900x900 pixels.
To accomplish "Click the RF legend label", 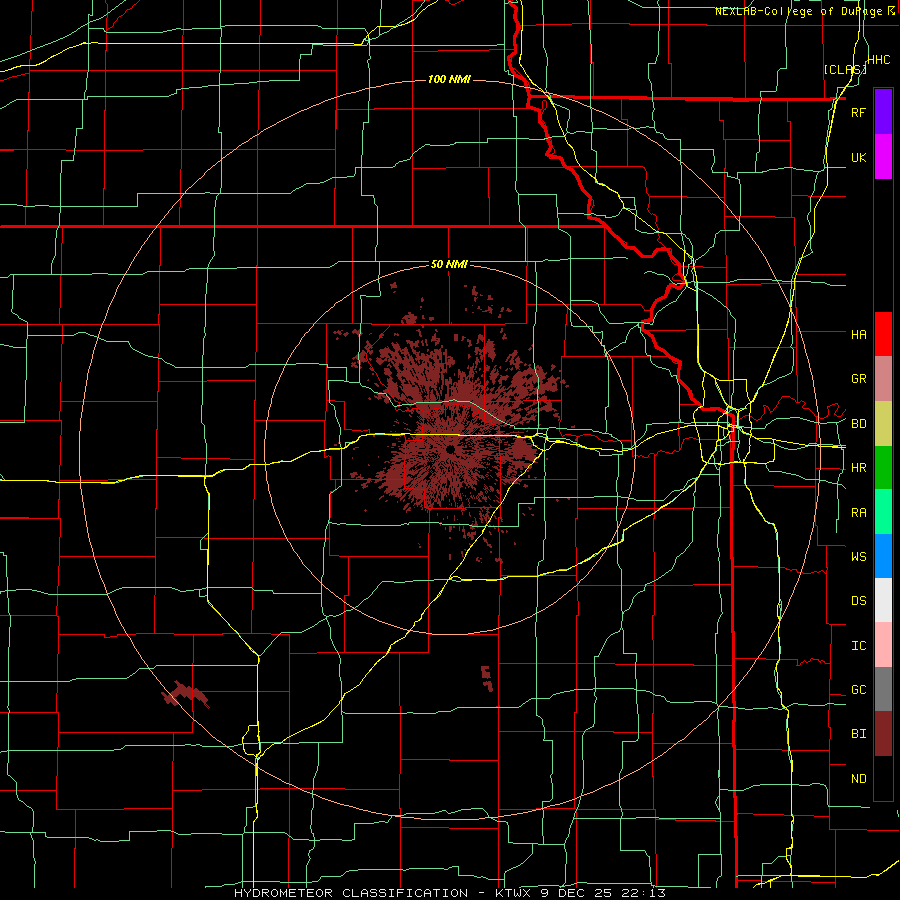I will tap(858, 112).
